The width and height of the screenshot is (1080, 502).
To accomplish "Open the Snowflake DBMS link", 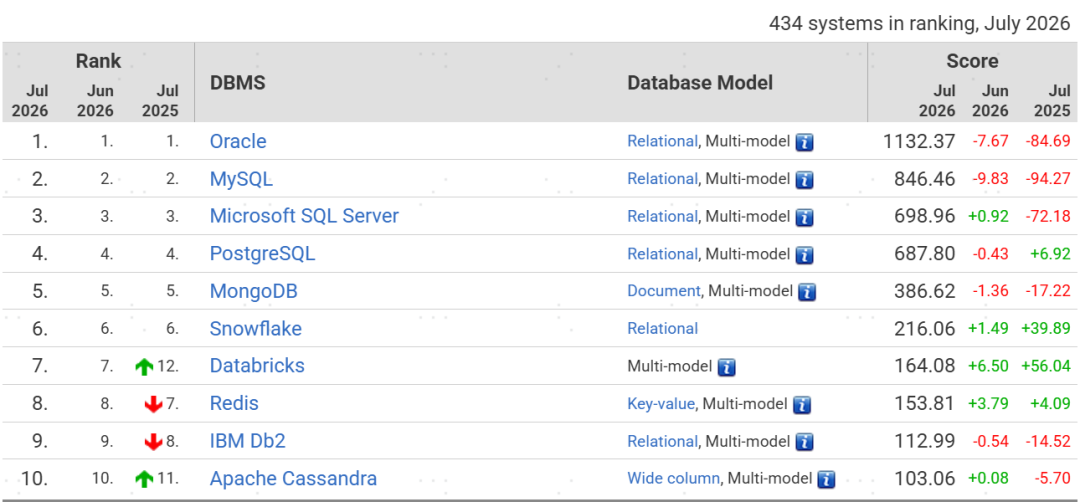I will (256, 328).
